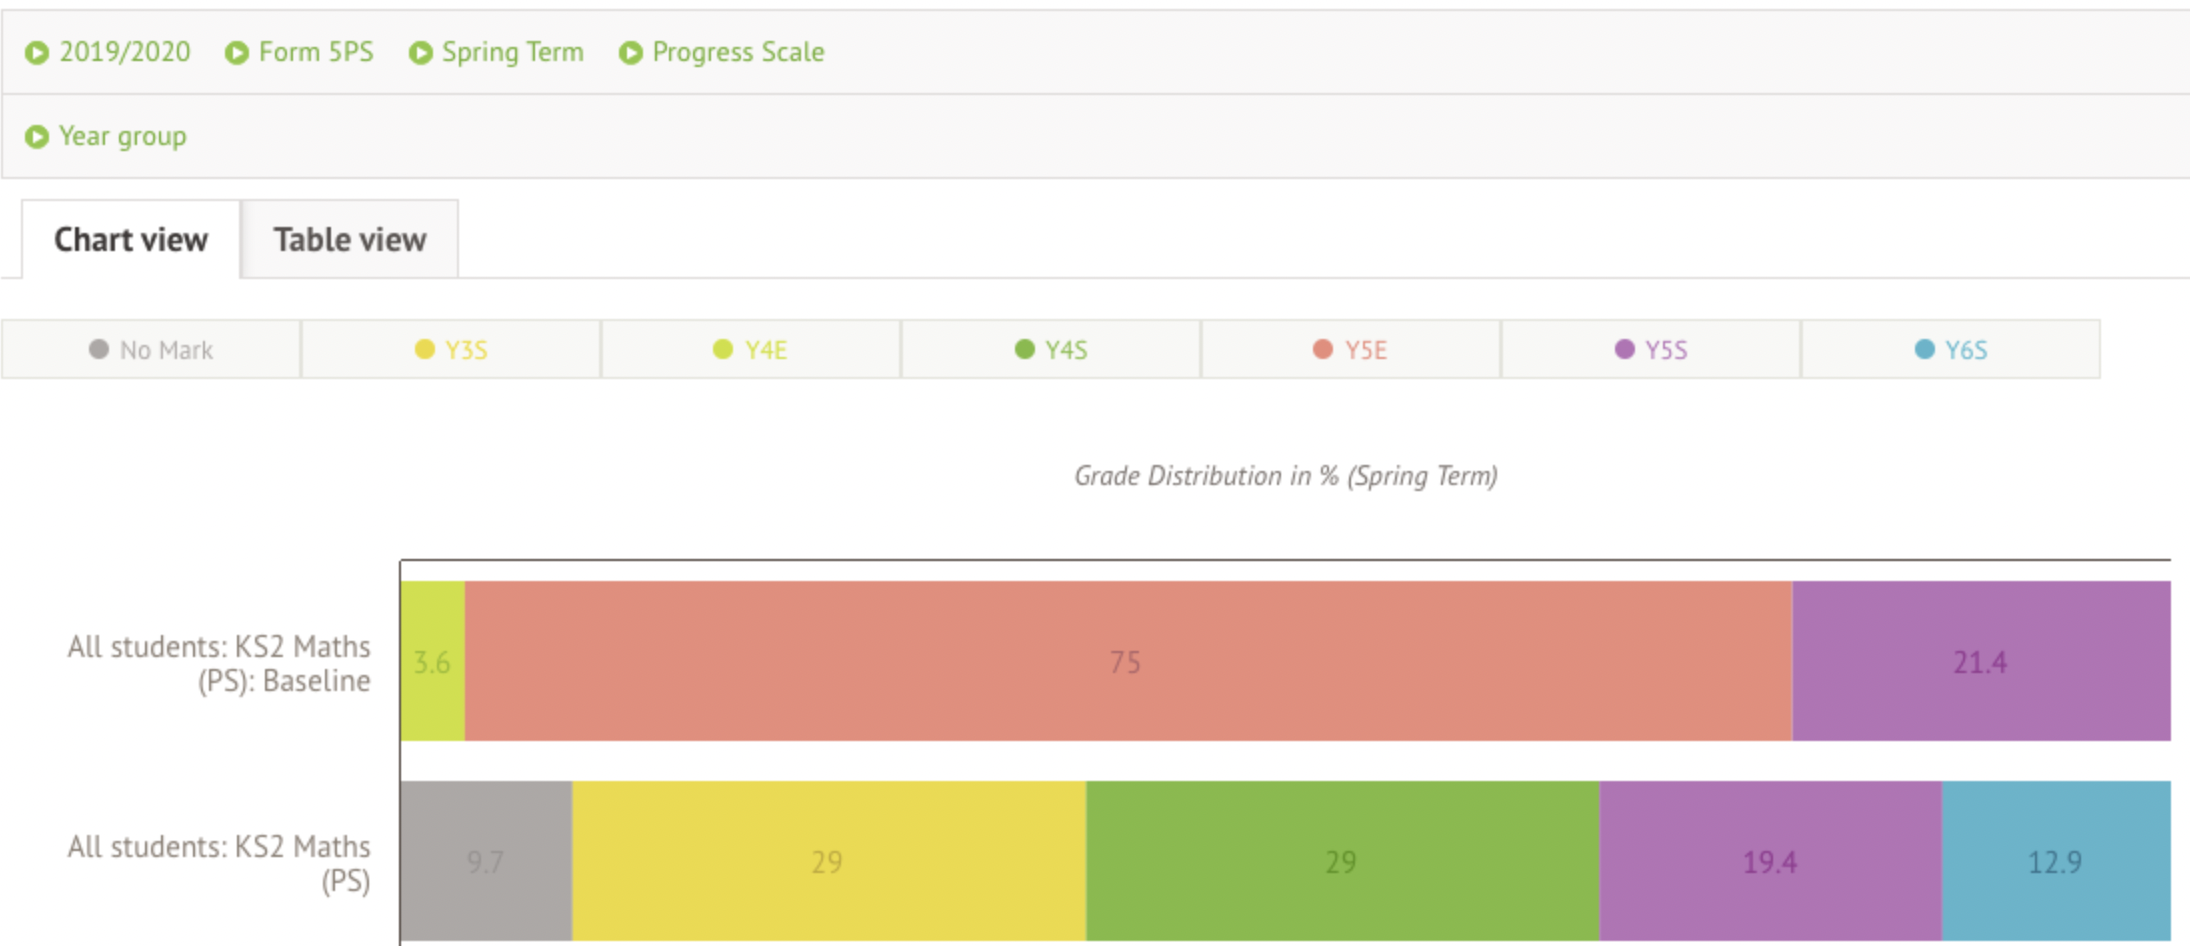The image size is (2190, 946).
Task: Switch to the Table view tab
Action: (x=350, y=240)
